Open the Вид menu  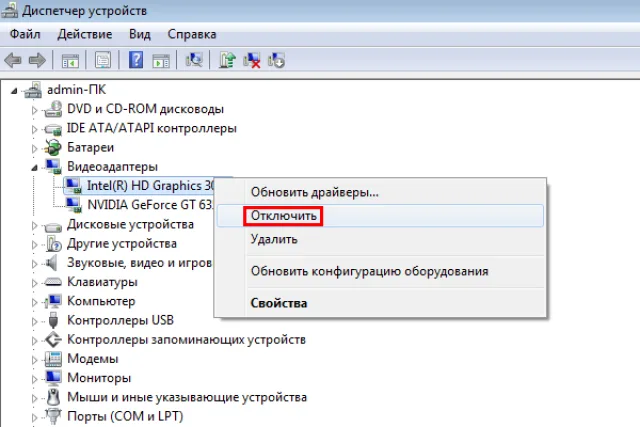pyautogui.click(x=140, y=34)
